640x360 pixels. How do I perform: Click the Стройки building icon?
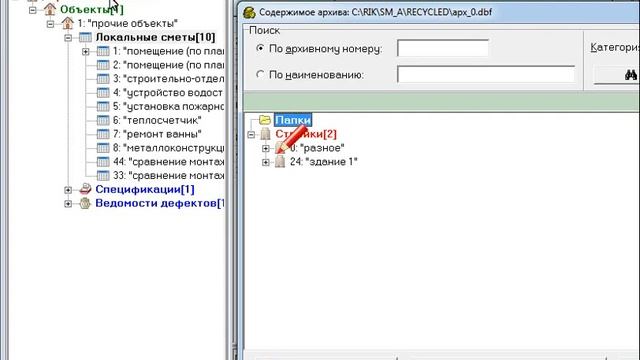click(266, 134)
